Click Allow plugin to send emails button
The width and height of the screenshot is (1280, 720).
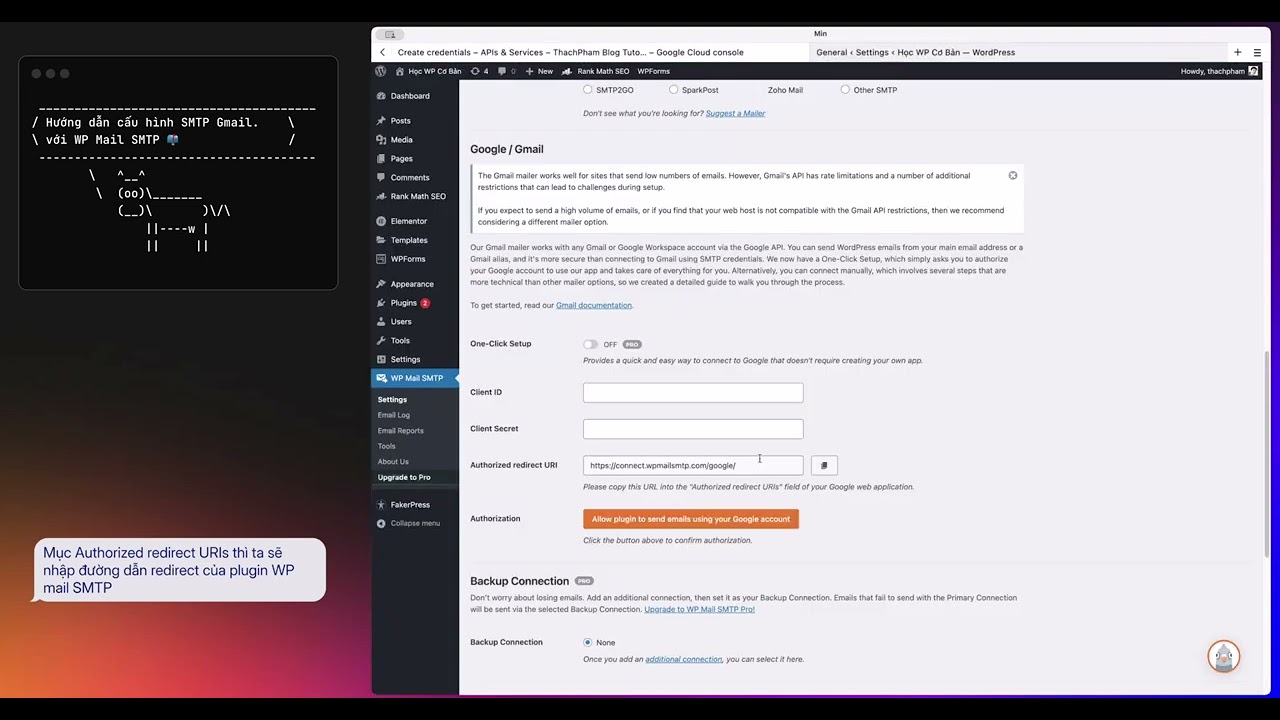click(x=691, y=519)
